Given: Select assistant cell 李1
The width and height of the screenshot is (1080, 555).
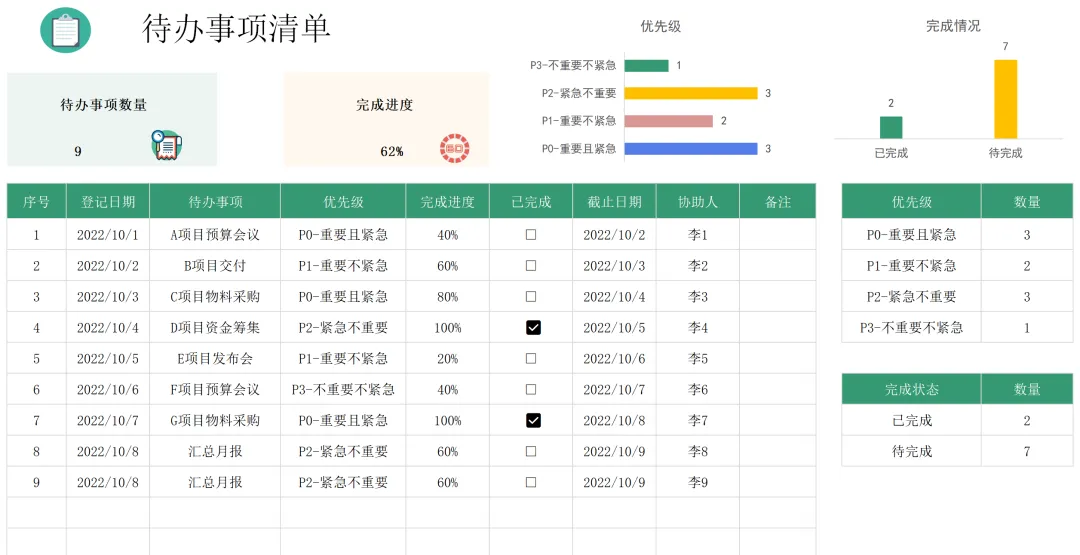Looking at the screenshot, I should 698,235.
